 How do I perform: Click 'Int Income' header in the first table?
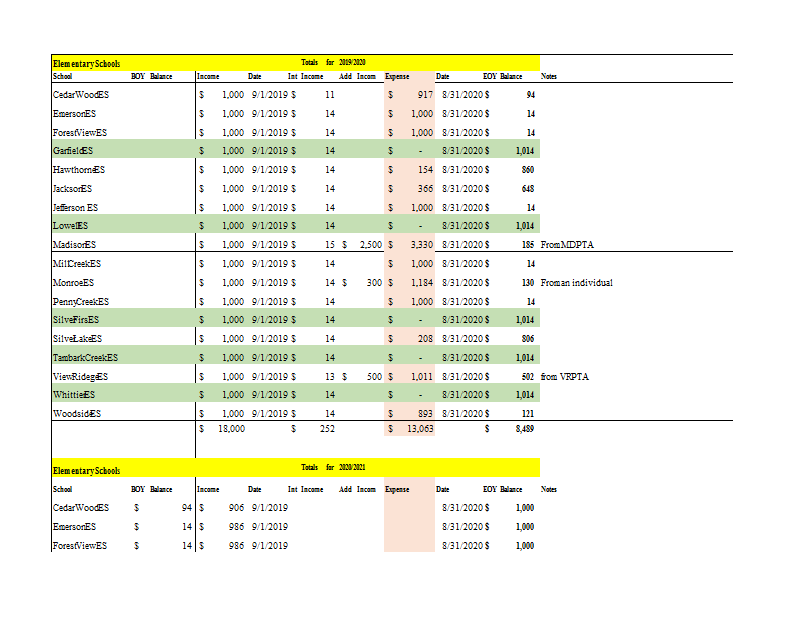coord(305,77)
